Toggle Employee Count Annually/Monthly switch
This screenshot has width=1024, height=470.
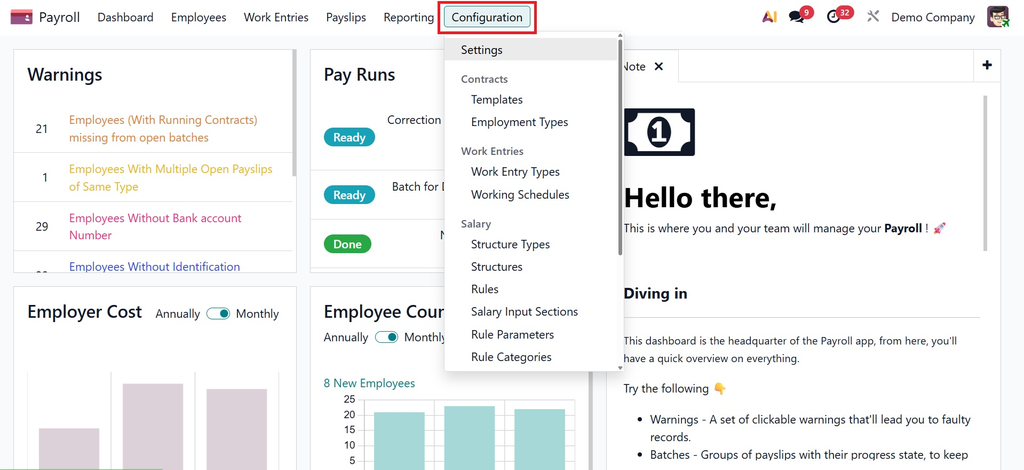(x=387, y=337)
